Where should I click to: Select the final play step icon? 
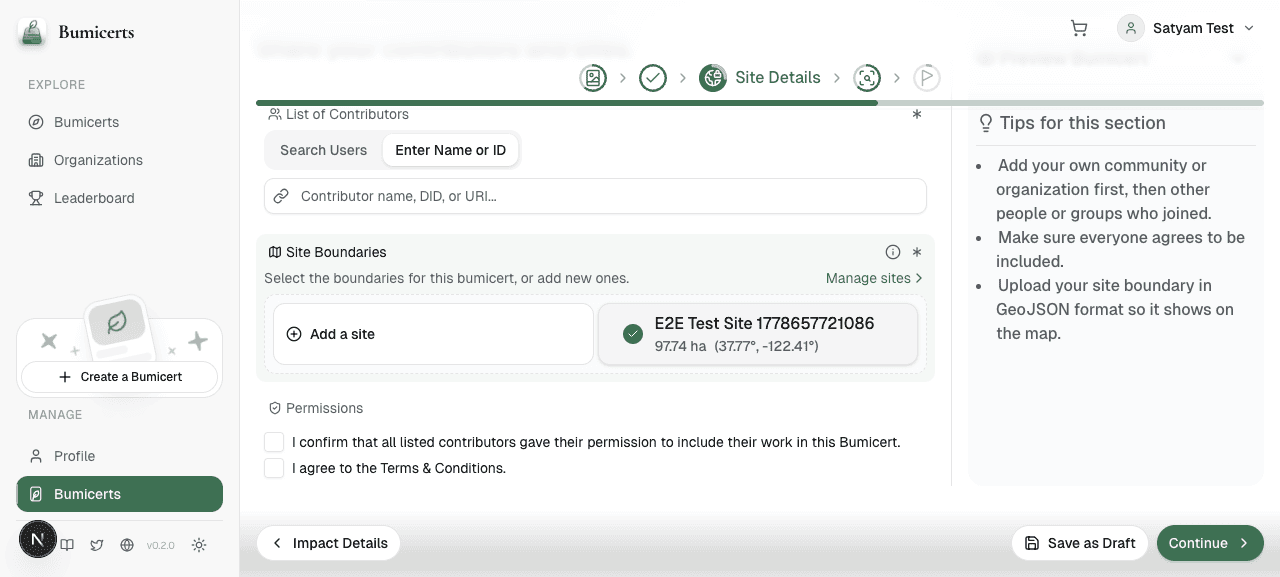(x=927, y=77)
